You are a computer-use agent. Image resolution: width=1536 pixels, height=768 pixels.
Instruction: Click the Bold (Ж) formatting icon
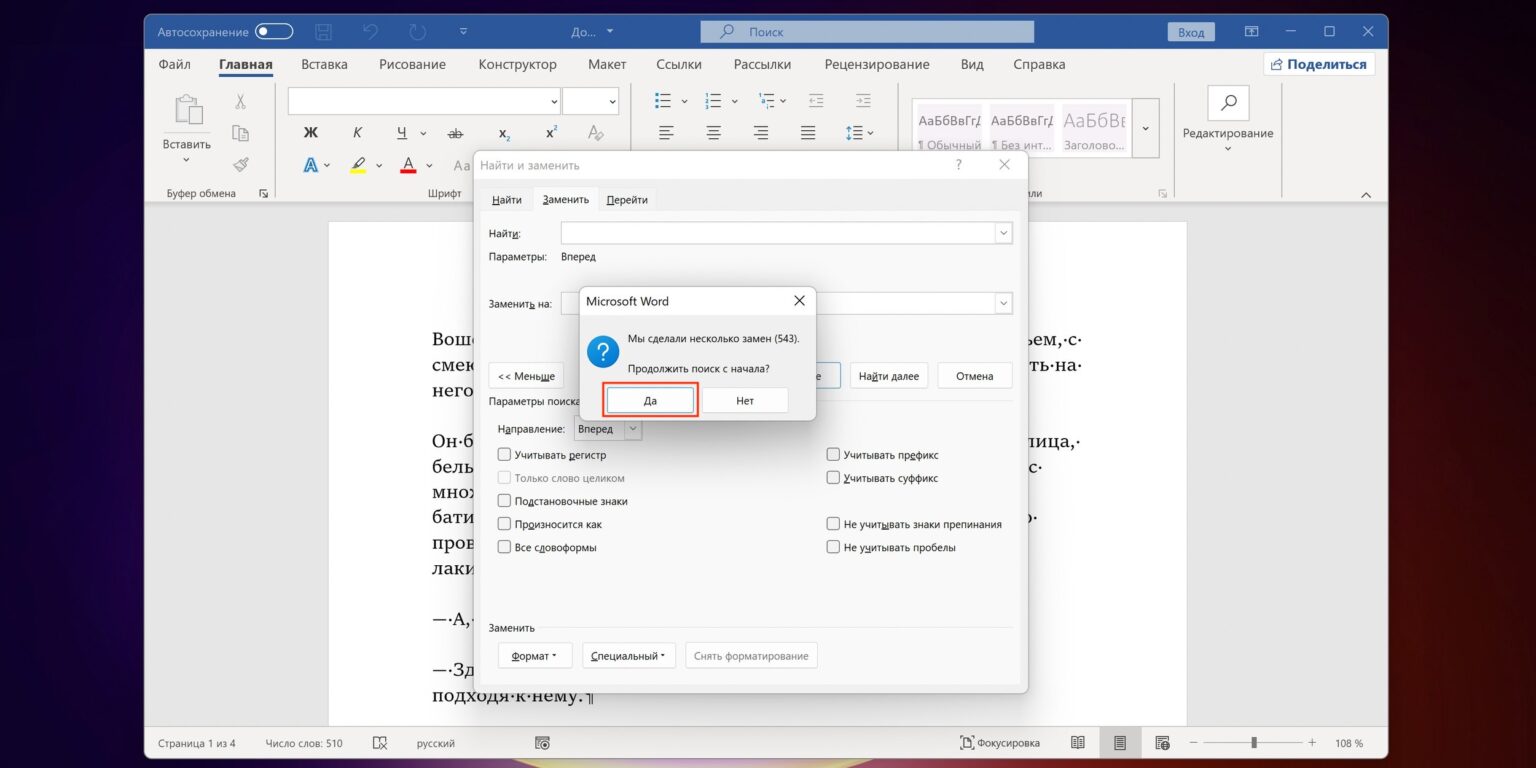(x=310, y=133)
